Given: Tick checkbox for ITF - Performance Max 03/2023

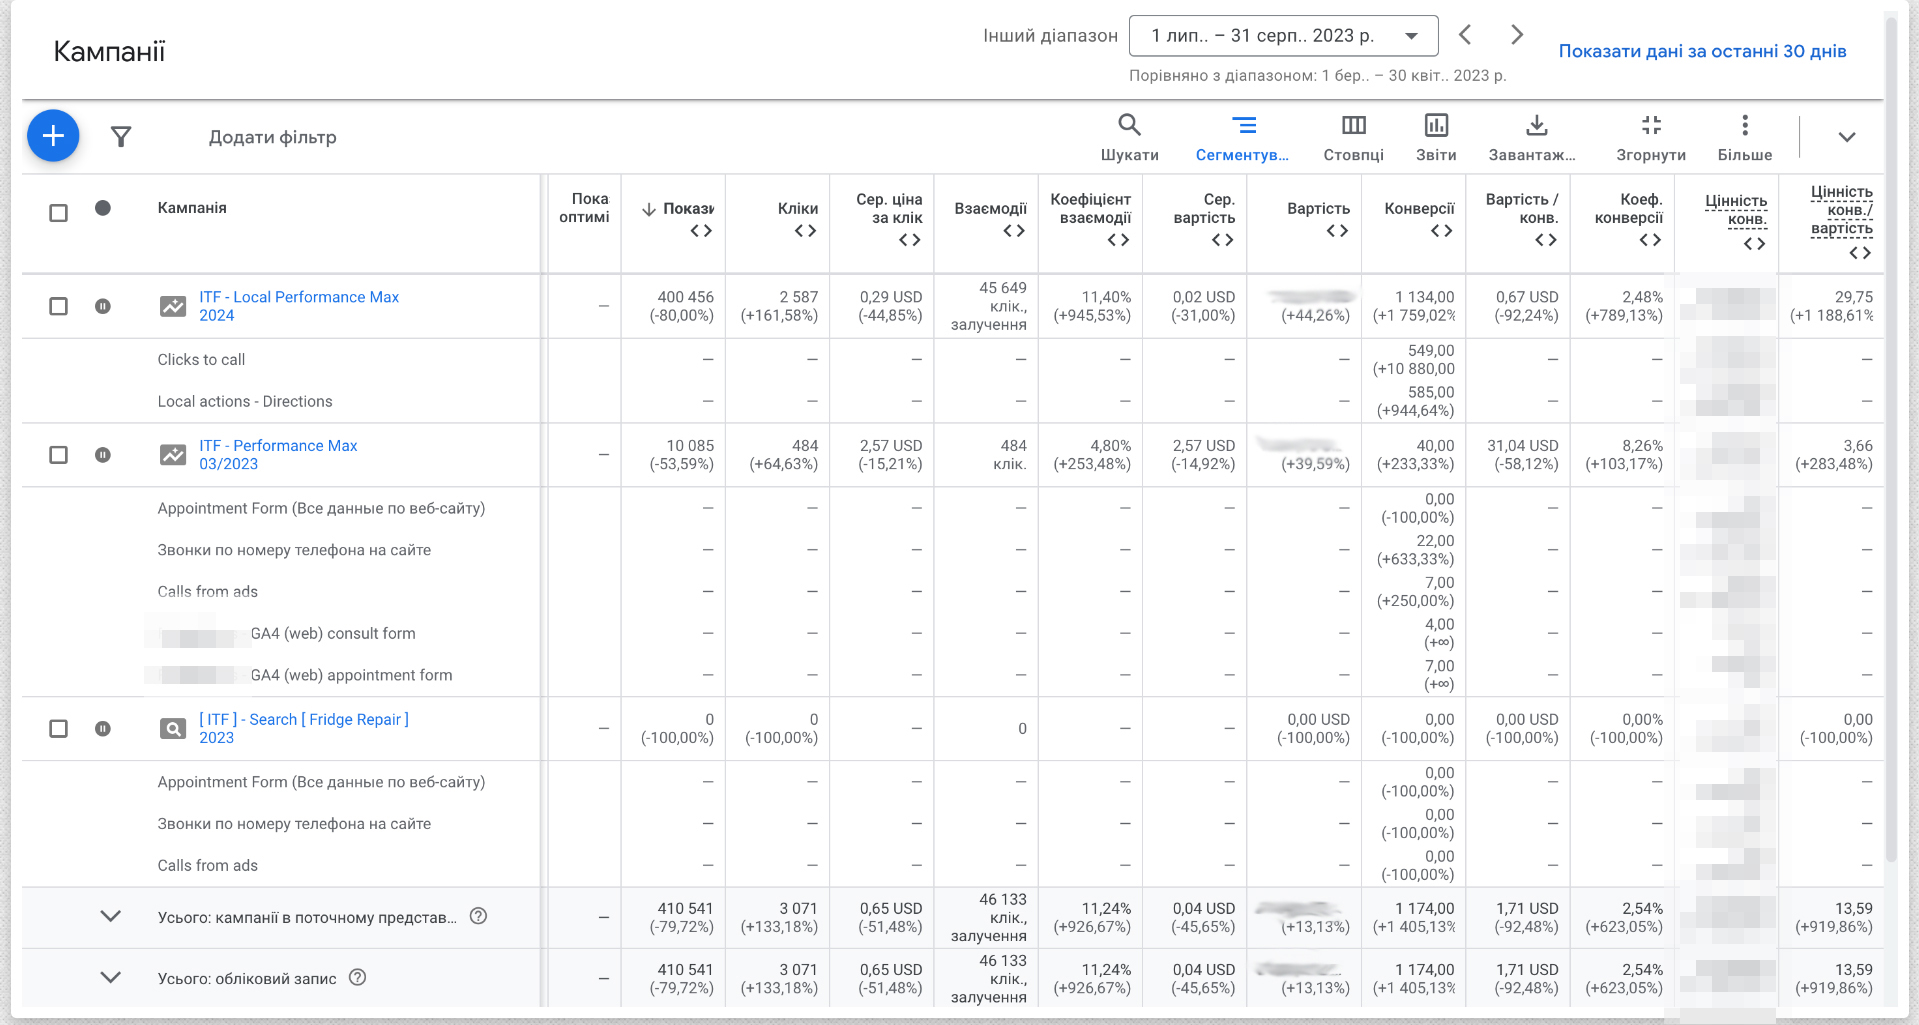Looking at the screenshot, I should click(x=59, y=455).
